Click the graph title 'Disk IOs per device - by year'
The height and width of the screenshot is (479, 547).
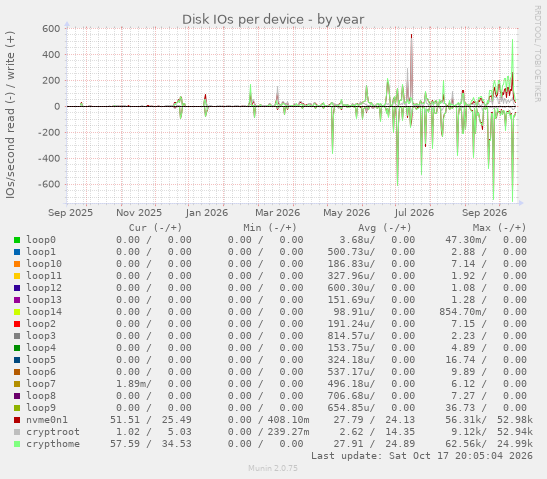pos(273,20)
